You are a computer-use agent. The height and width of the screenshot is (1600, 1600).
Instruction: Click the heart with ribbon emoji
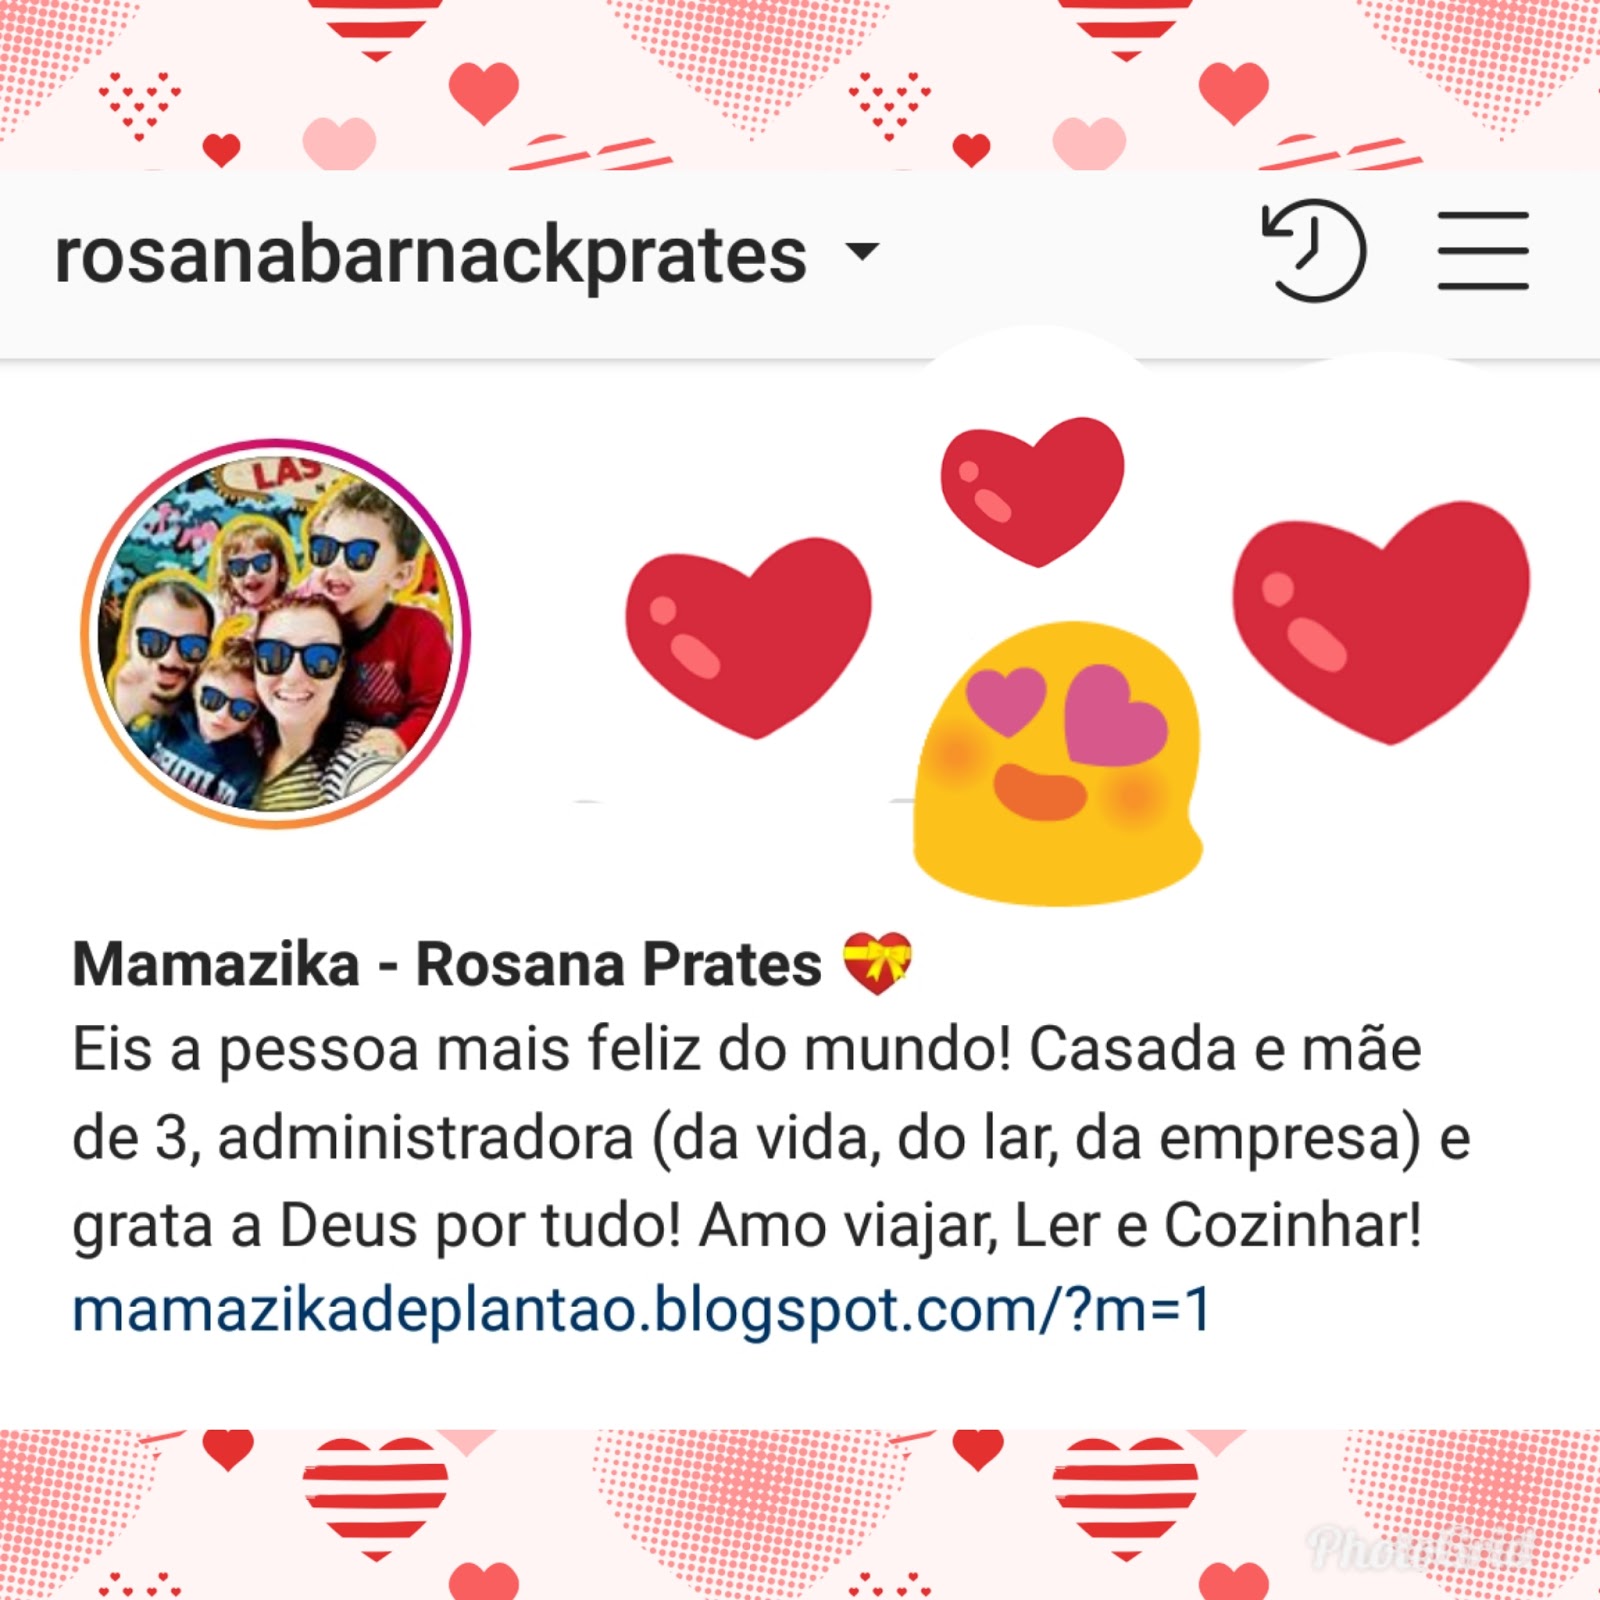(x=877, y=963)
